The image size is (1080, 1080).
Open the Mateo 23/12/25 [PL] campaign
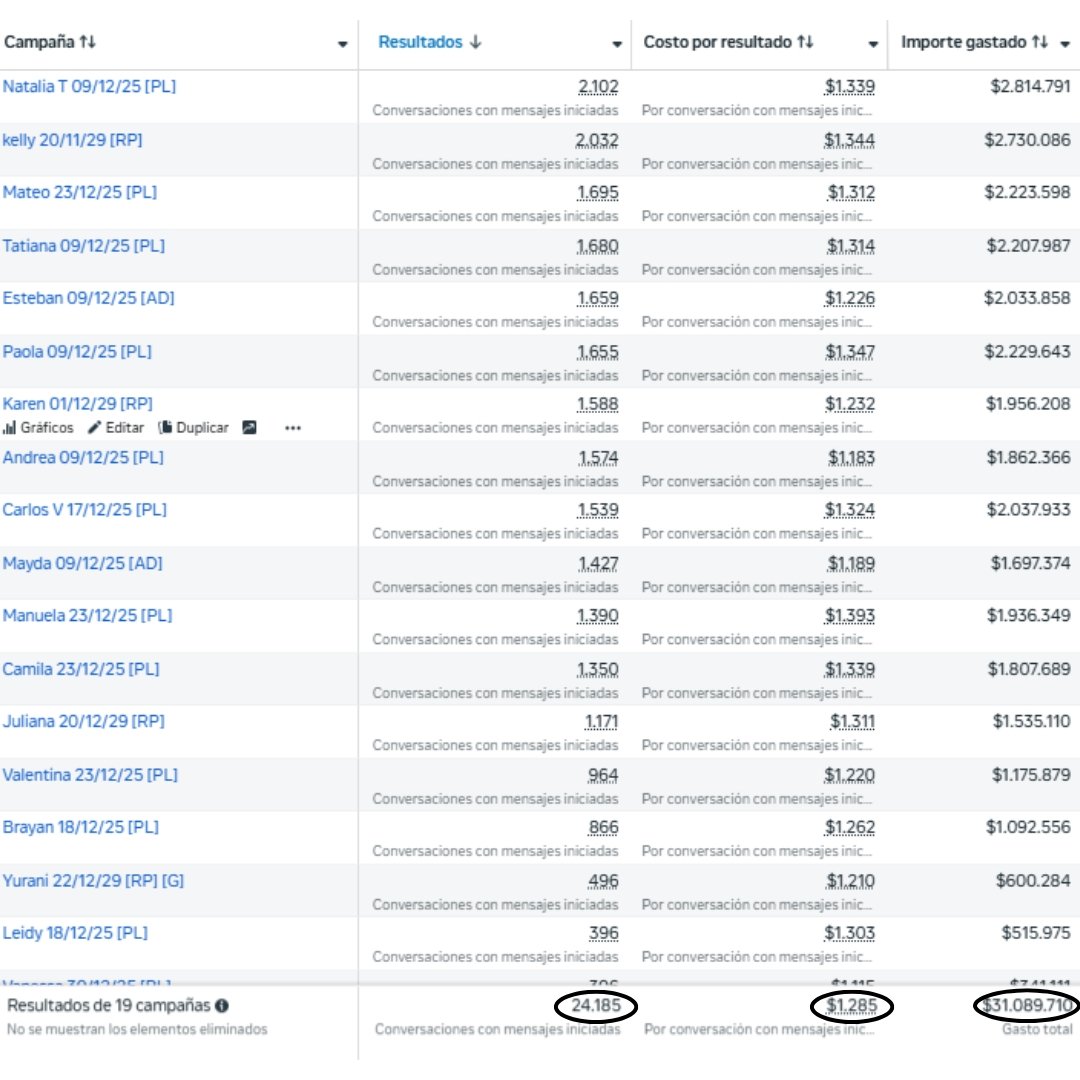[80, 192]
